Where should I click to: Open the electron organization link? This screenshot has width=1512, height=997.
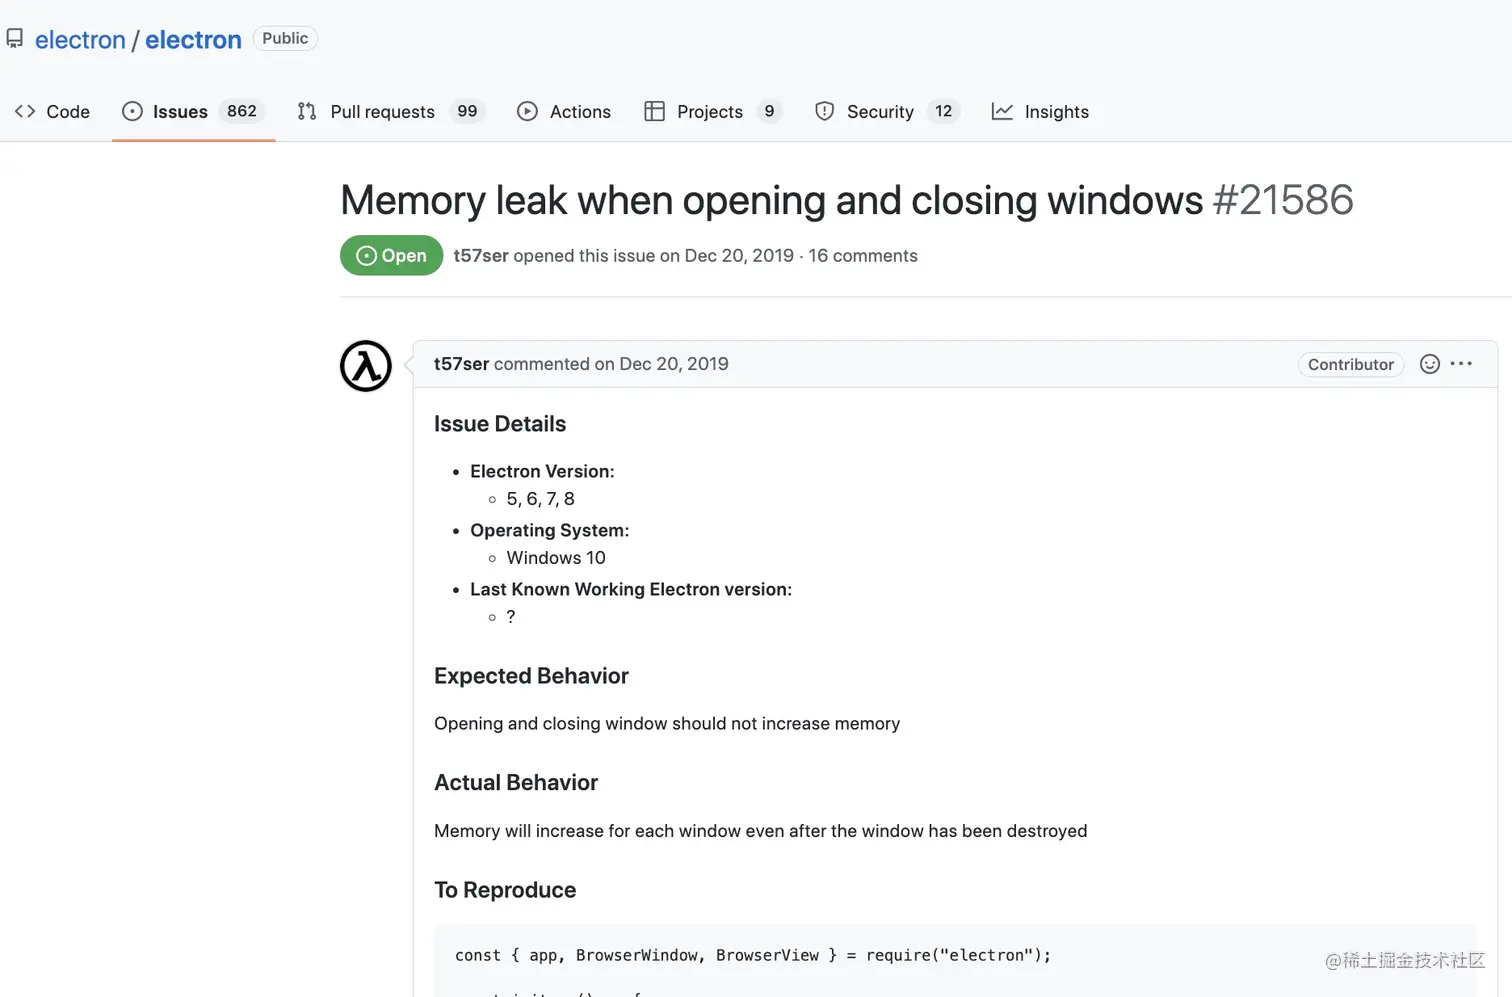tap(80, 39)
